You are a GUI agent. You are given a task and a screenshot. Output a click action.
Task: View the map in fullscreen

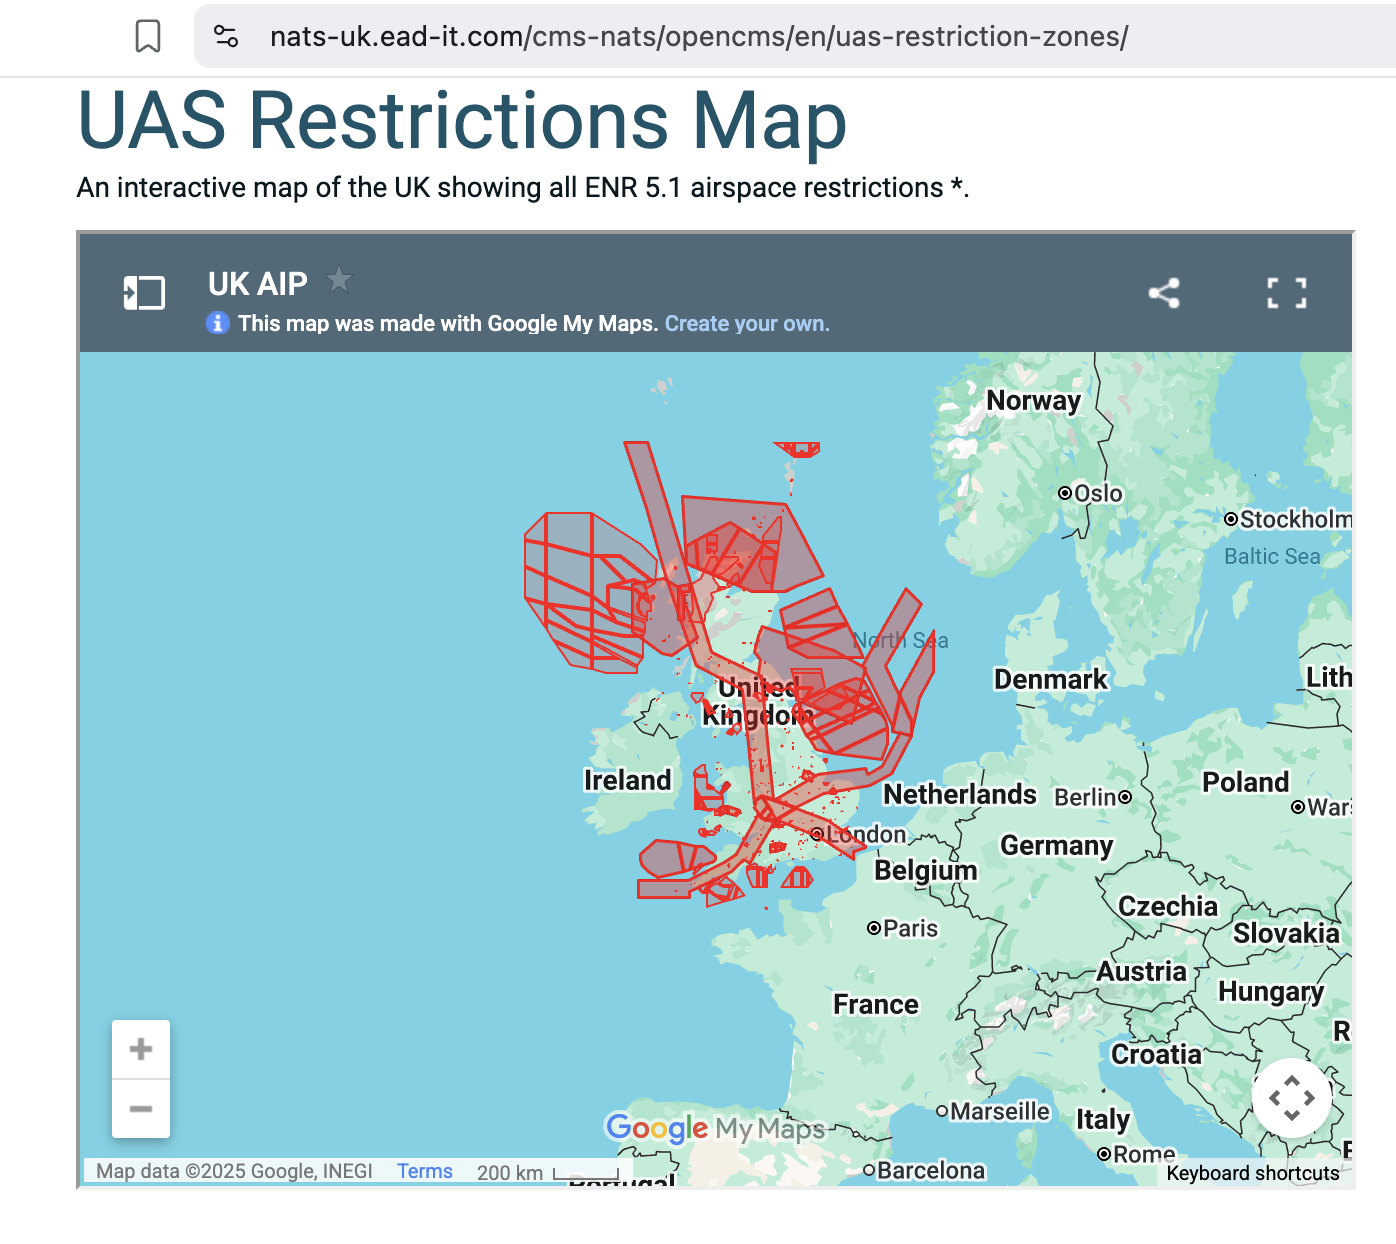point(1287,293)
